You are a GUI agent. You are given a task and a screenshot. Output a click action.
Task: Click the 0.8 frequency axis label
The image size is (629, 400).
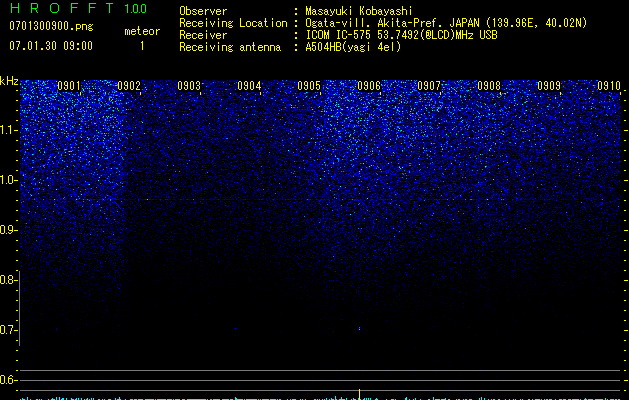point(8,280)
